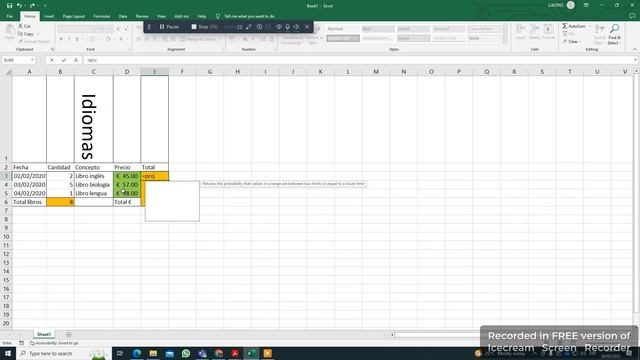This screenshot has height=360, width=640.
Task: Switch to the Page Layout tab
Action: [x=73, y=16]
